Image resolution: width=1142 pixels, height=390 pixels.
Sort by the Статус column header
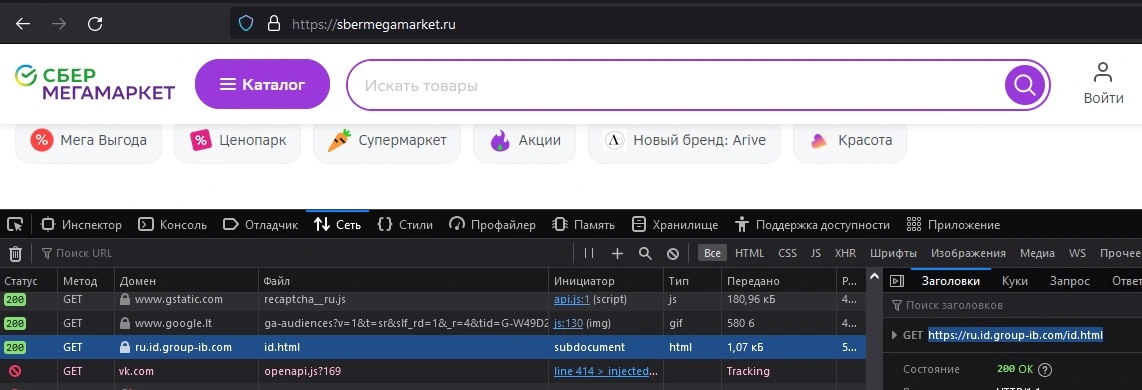[x=28, y=281]
